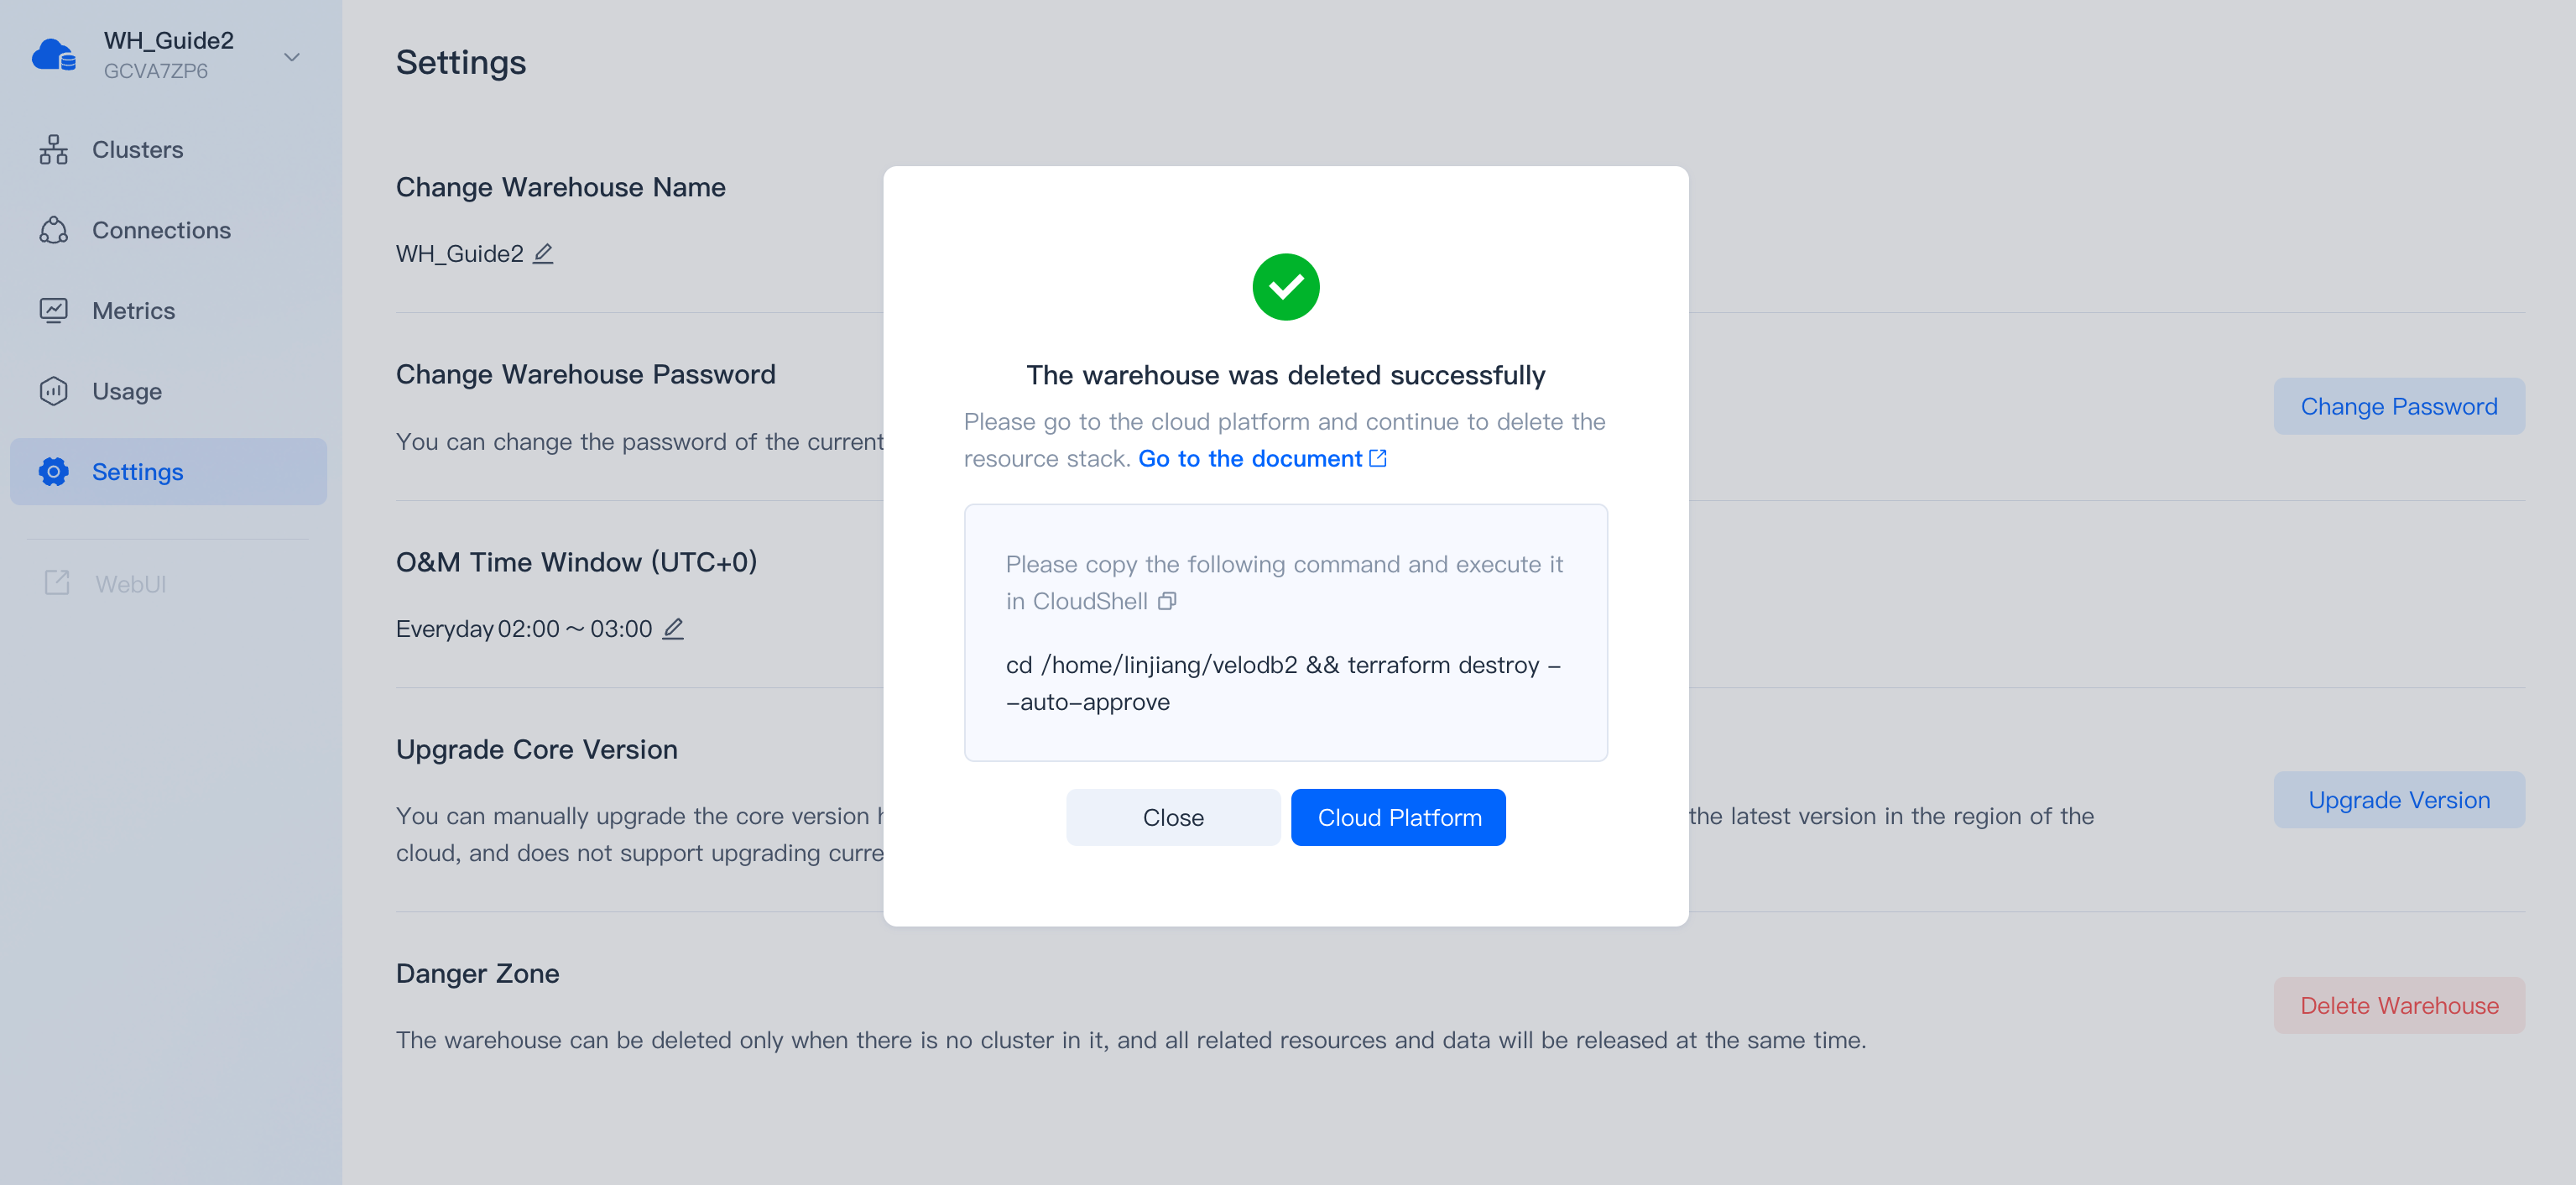Click the Settings gear icon
The image size is (2576, 1185).
54,472
